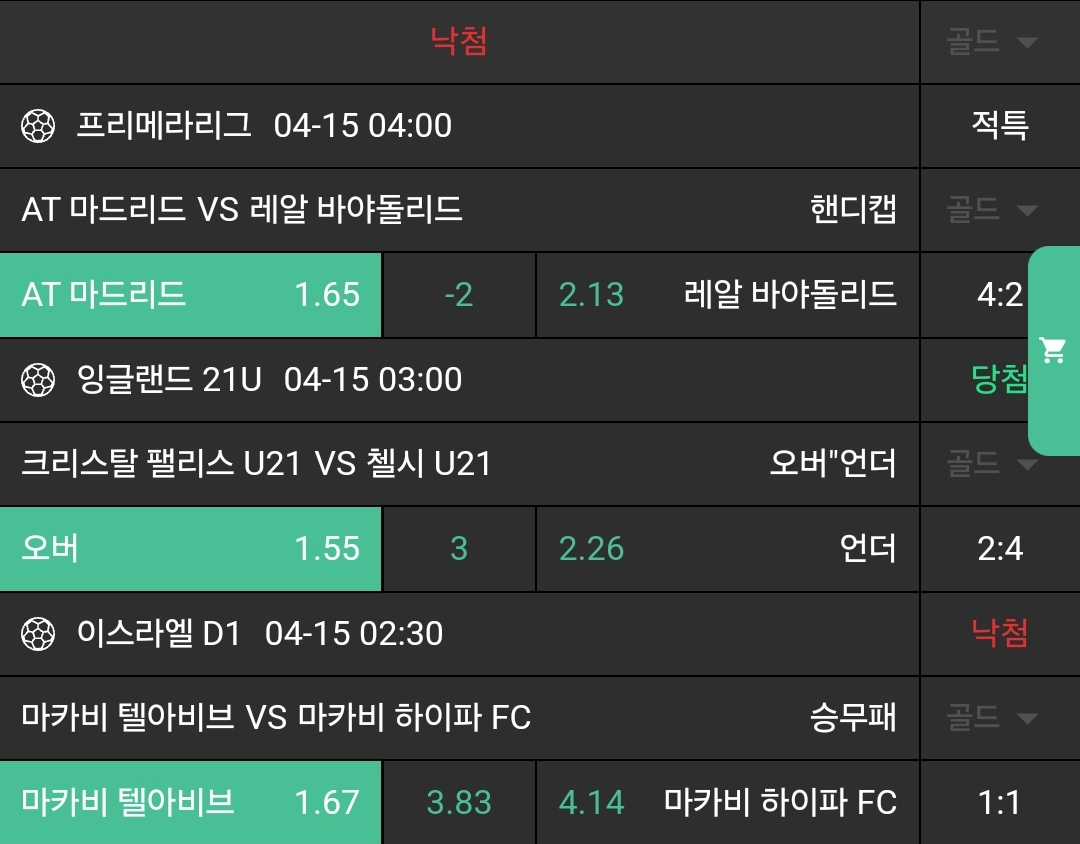Select the 오버 1.55 bet option
The width and height of the screenshot is (1080, 844).
click(x=190, y=549)
